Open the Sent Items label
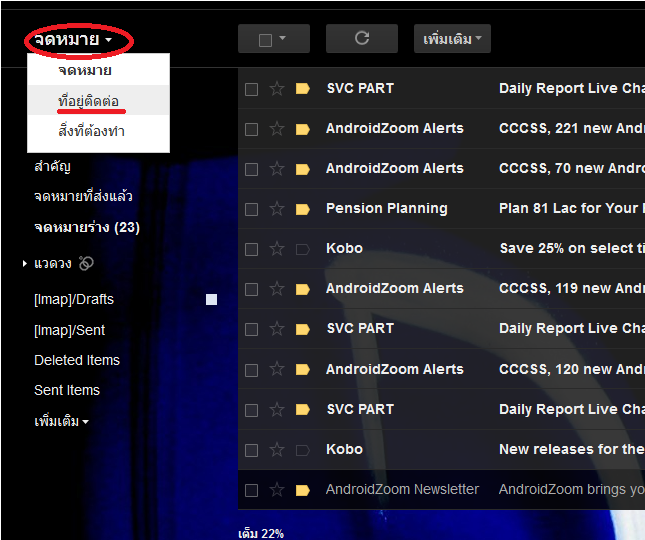Image resolution: width=645 pixels, height=540 pixels. 67,390
